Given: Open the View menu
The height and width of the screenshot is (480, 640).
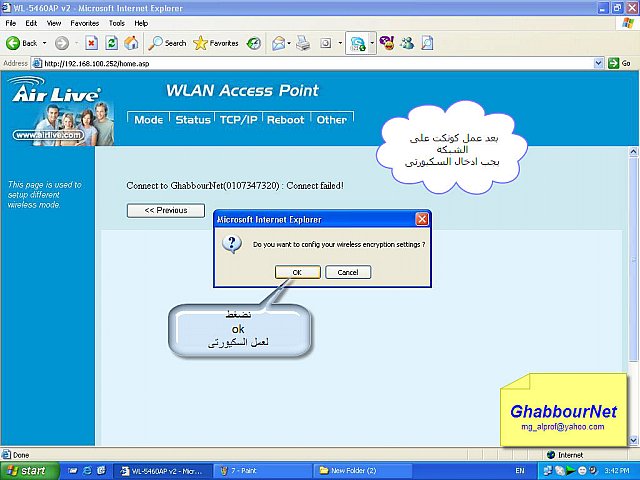Looking at the screenshot, I should pos(53,23).
